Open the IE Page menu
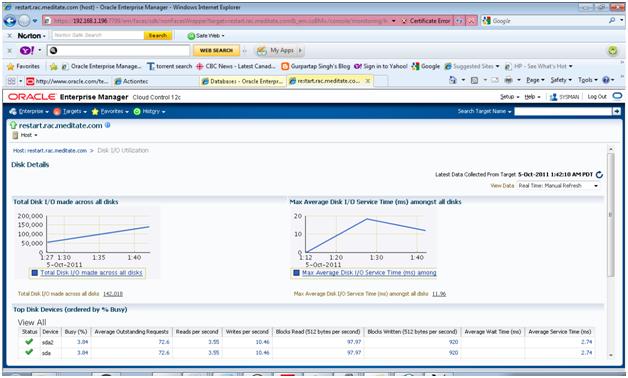The width and height of the screenshot is (628, 378). point(535,80)
